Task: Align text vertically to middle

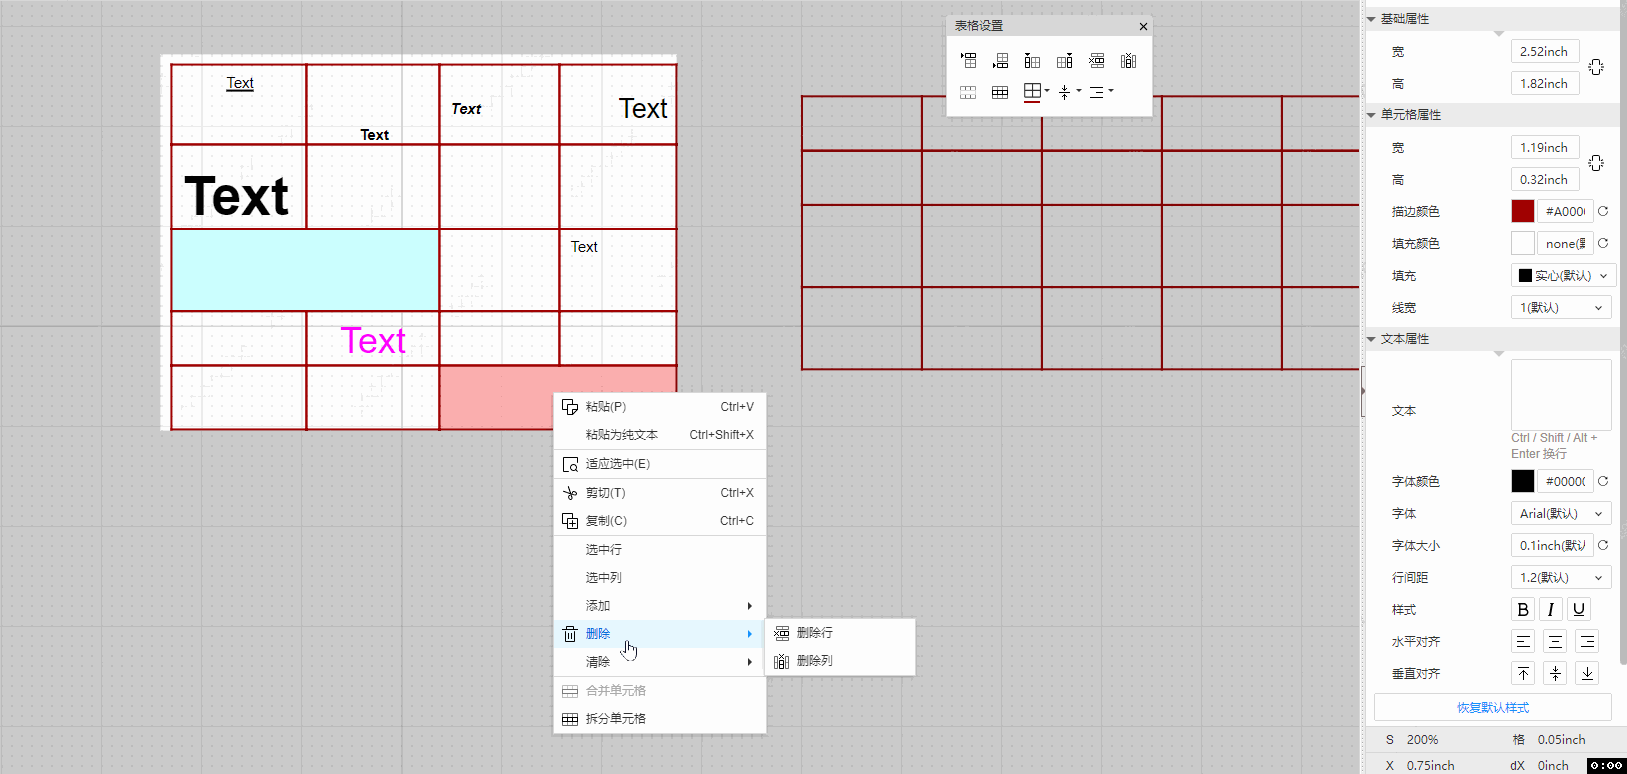Action: [x=1555, y=673]
